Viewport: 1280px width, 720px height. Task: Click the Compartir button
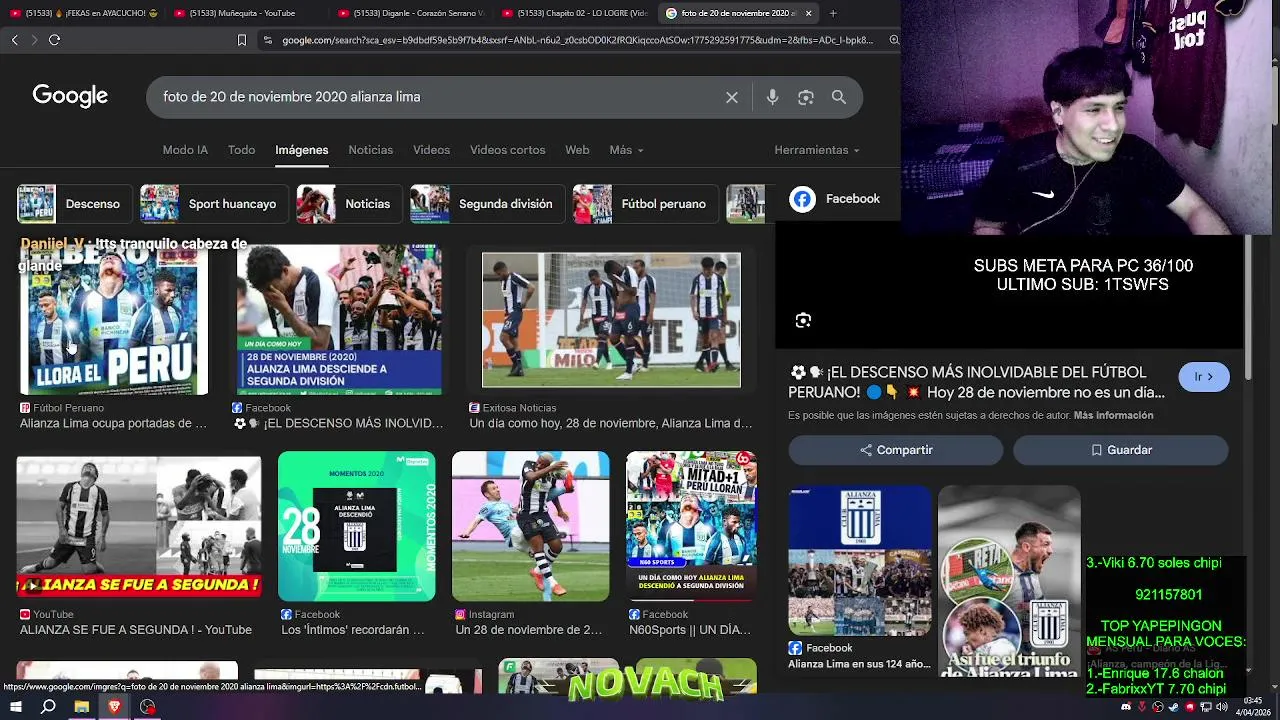click(x=896, y=450)
